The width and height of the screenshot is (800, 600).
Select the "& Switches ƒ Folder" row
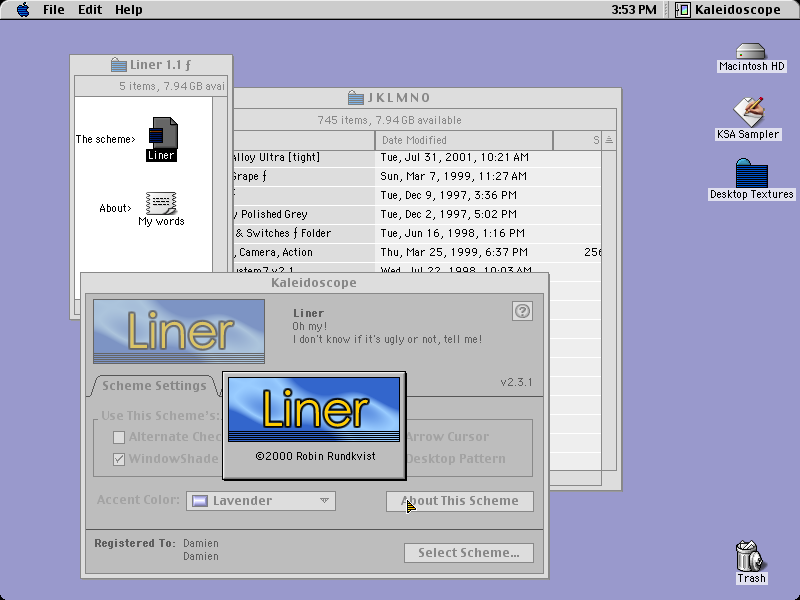click(417, 233)
